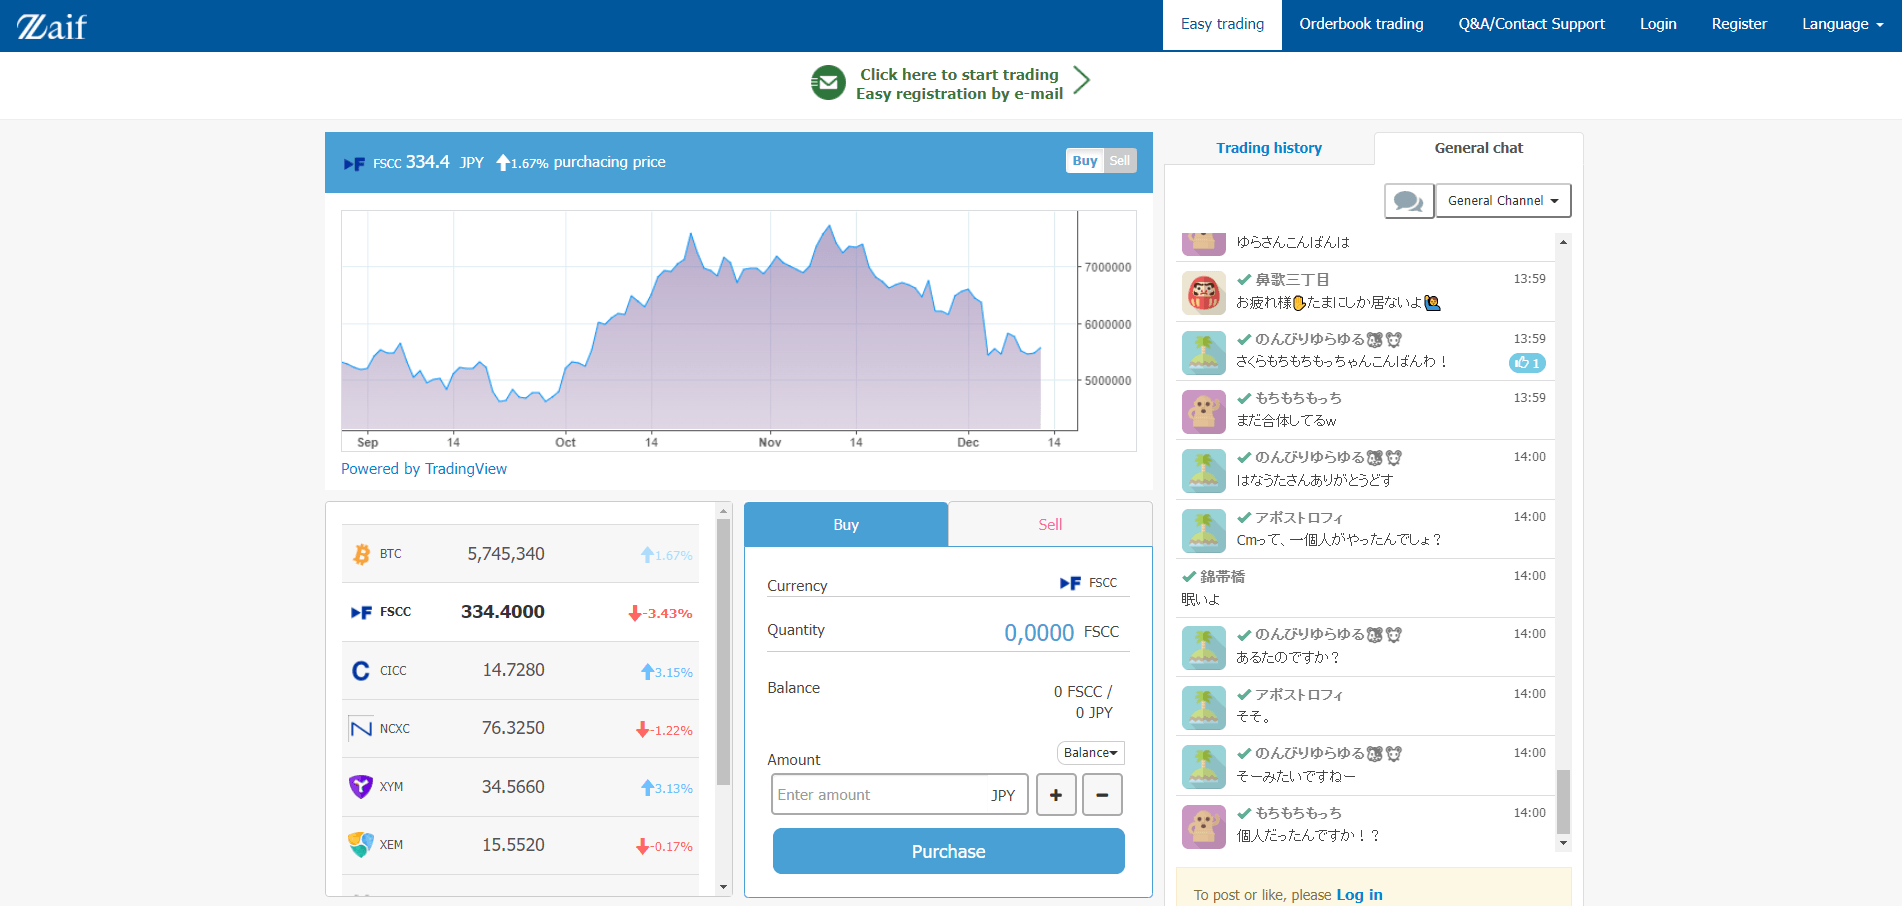Screen dimensions: 1902x906
Task: Click the Purchase button
Action: point(948,852)
